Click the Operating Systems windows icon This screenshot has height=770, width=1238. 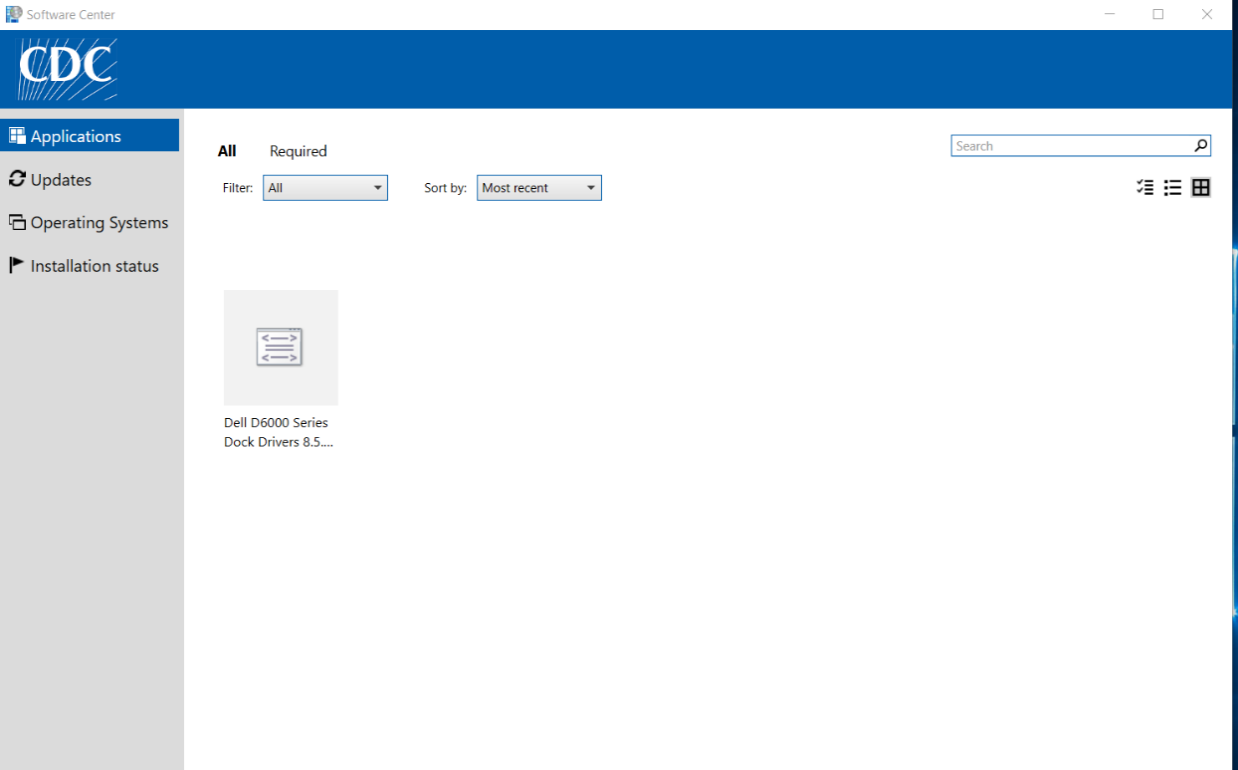[17, 222]
